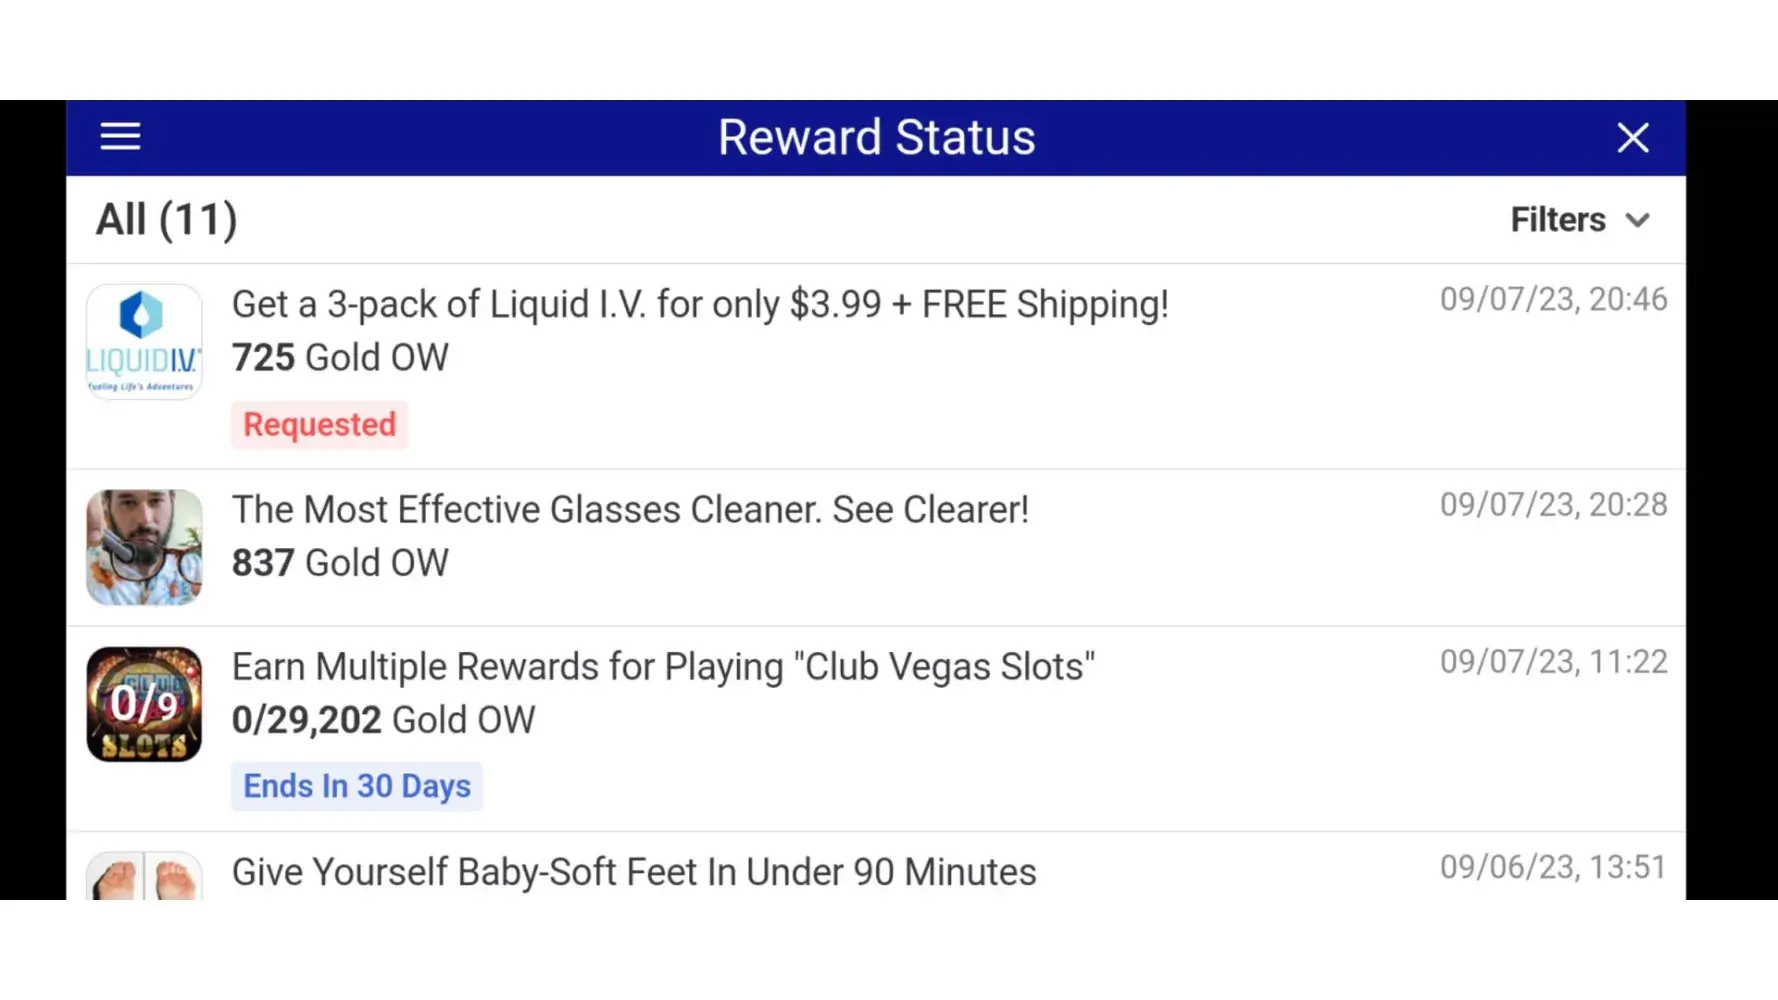Click the 837 Gold OW reward amount
The width and height of the screenshot is (1778, 1000).
[340, 563]
